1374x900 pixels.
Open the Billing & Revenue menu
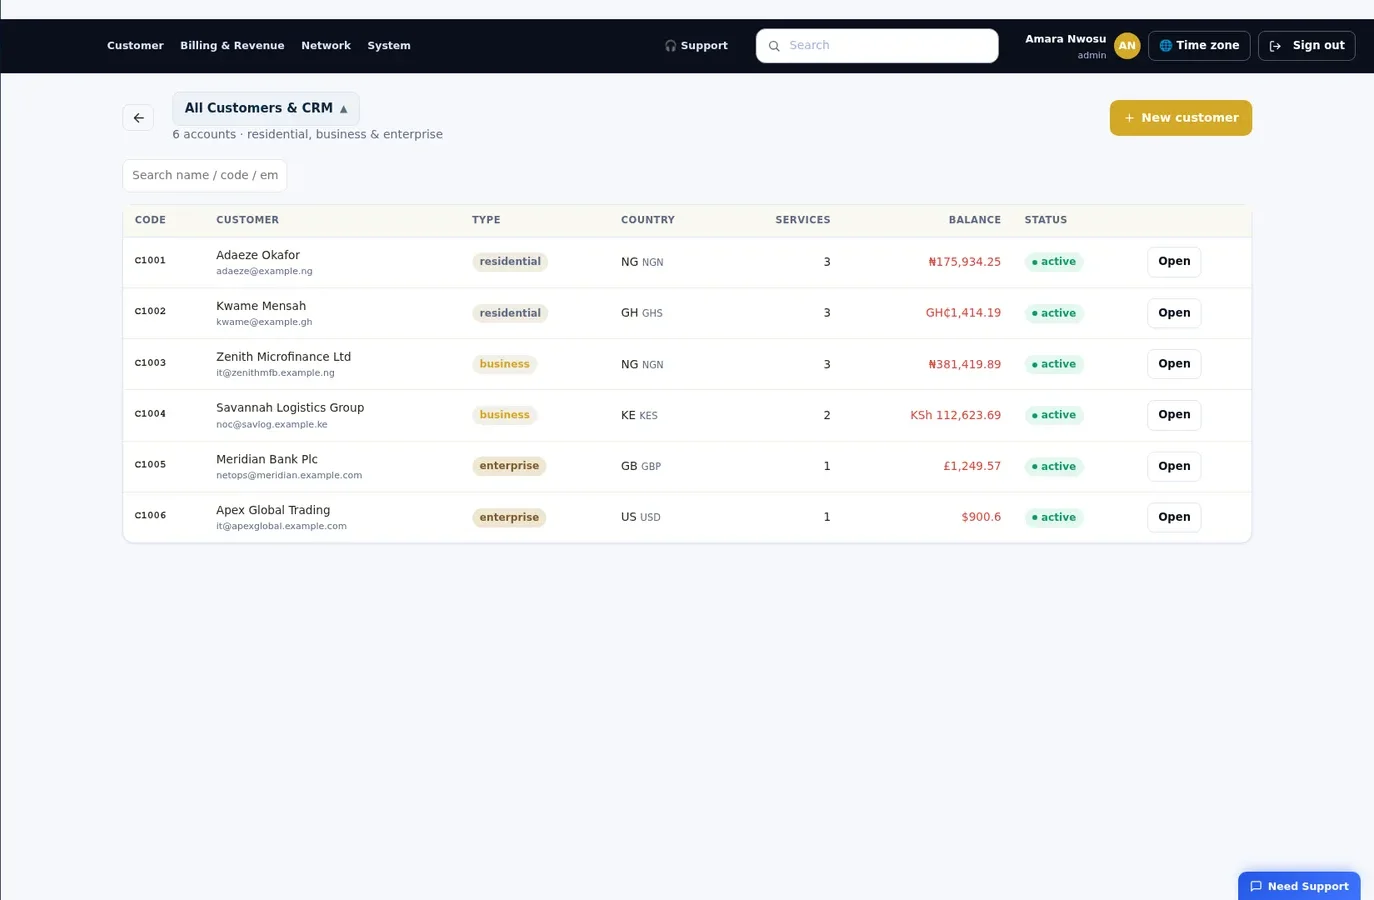(x=232, y=46)
